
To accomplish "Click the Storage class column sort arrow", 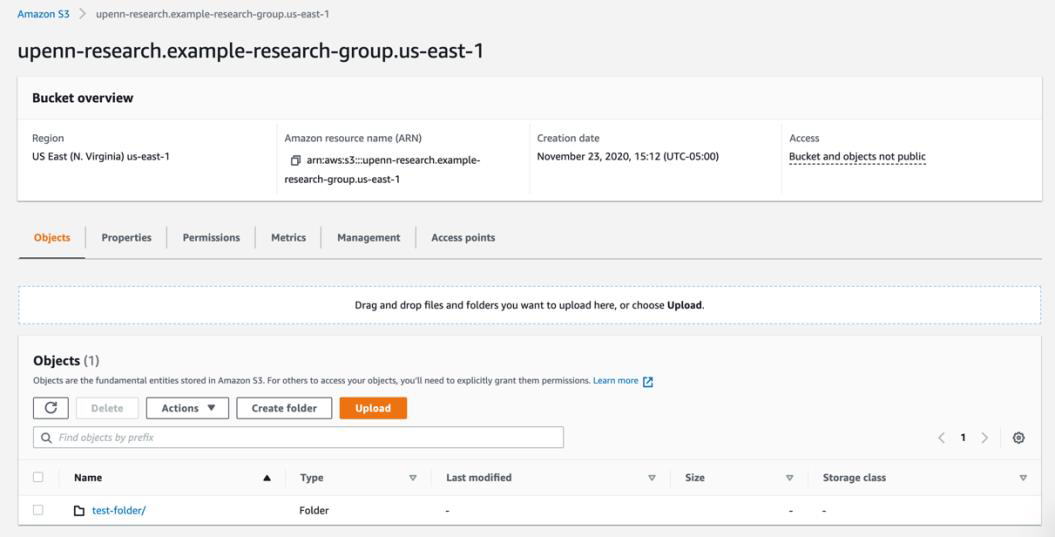I will pyautogui.click(x=1023, y=478).
